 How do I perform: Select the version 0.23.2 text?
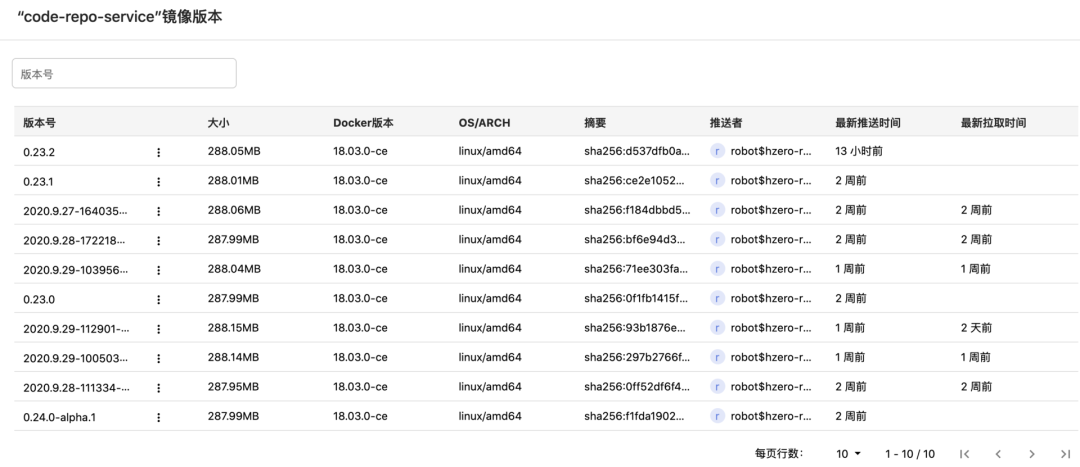[39, 152]
